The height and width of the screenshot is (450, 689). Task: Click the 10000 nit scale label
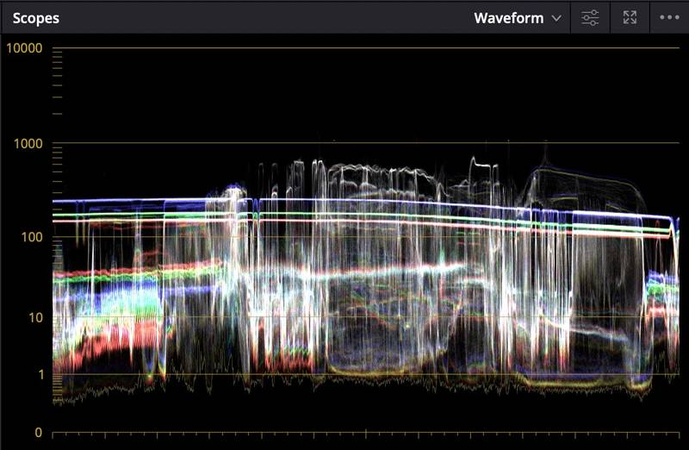(x=23, y=48)
